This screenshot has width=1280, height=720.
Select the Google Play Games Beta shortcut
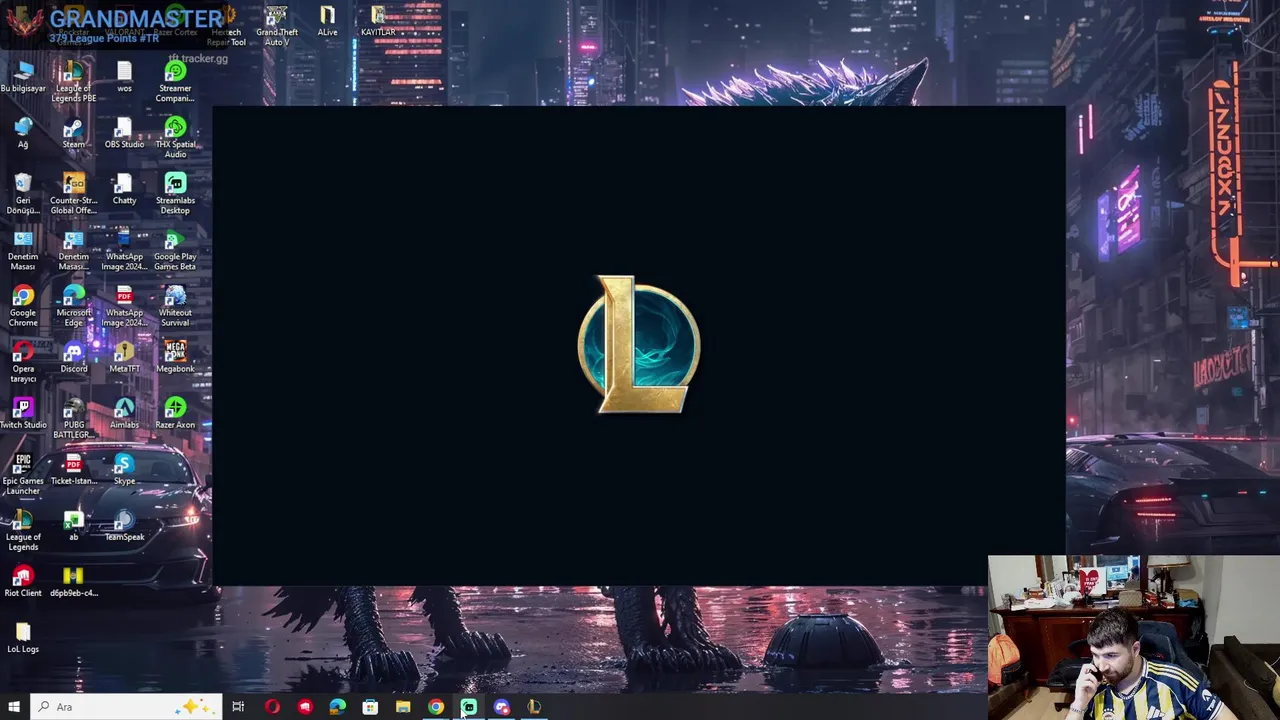coord(175,250)
